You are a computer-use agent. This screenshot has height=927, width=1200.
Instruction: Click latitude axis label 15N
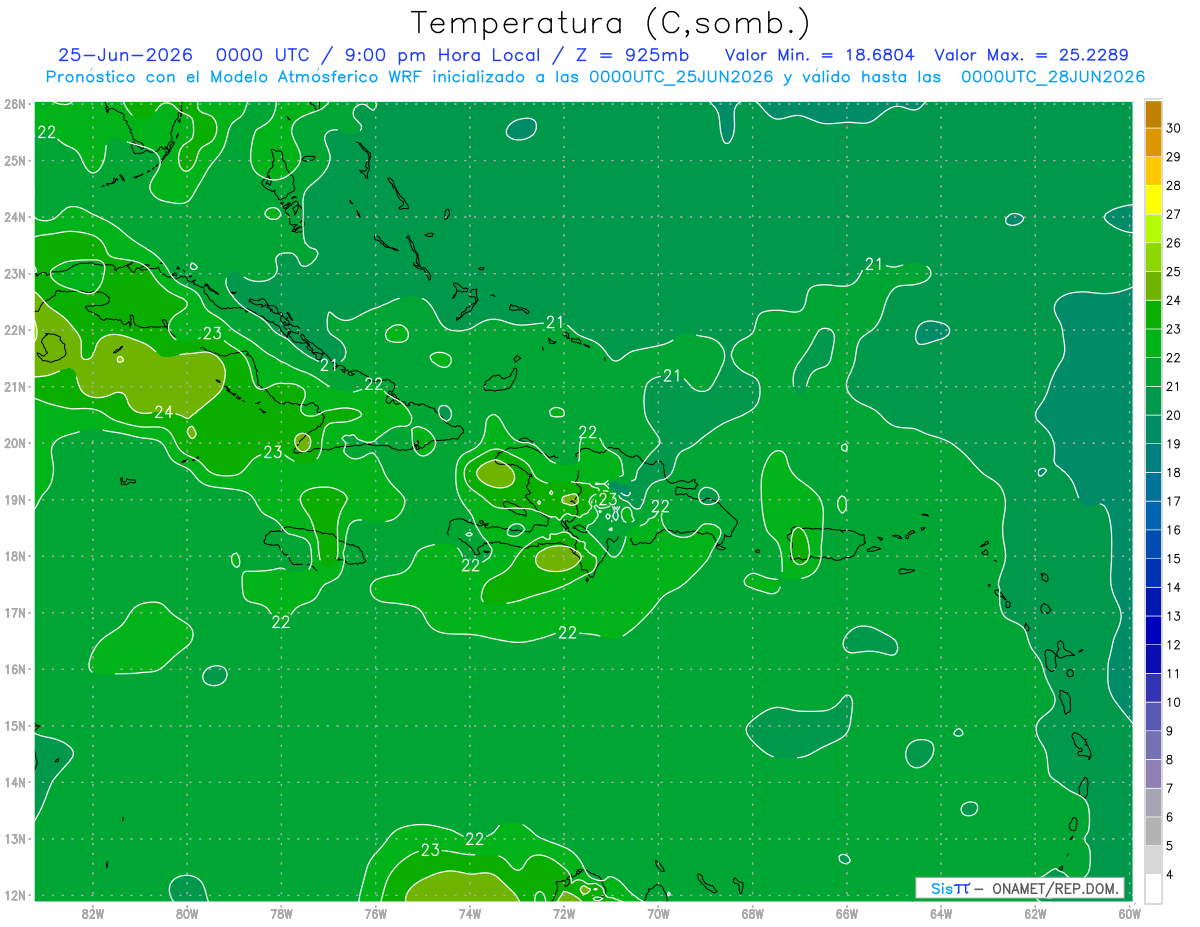14,726
